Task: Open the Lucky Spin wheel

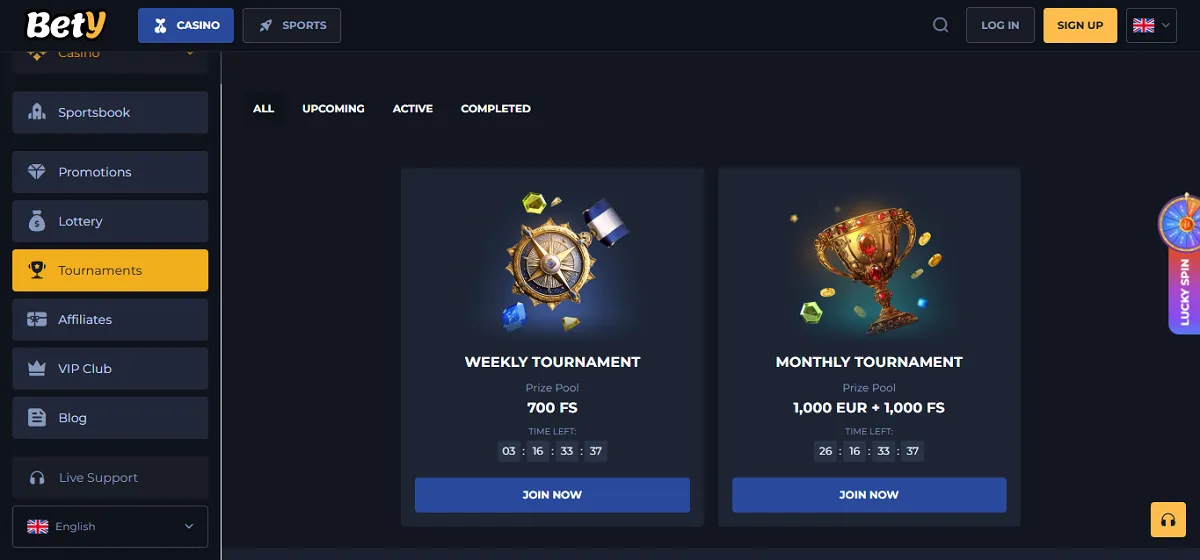Action: tap(1182, 264)
